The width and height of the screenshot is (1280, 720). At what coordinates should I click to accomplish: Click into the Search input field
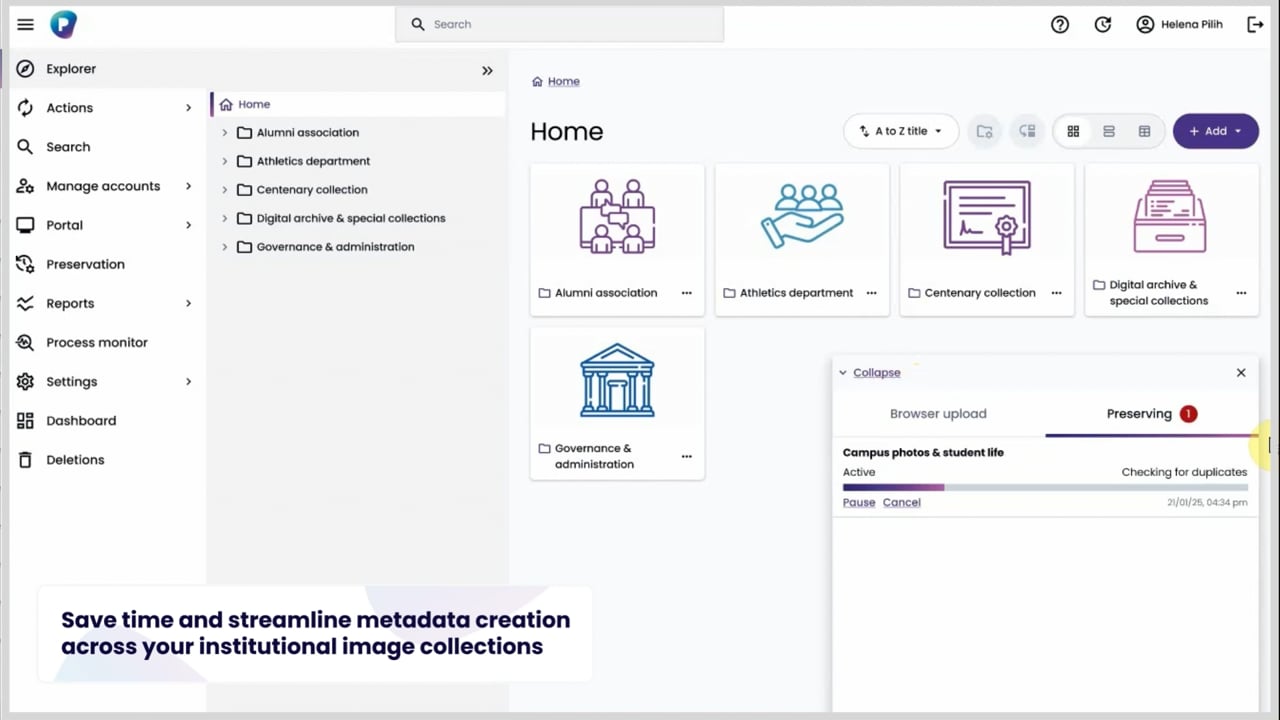(559, 24)
